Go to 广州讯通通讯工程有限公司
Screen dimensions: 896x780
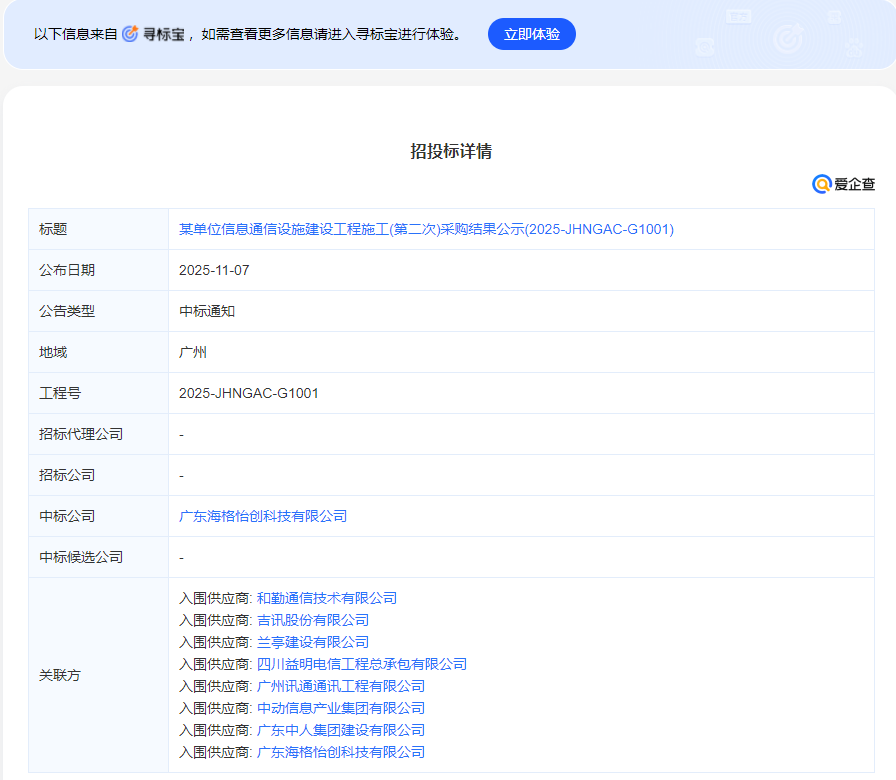(x=341, y=686)
